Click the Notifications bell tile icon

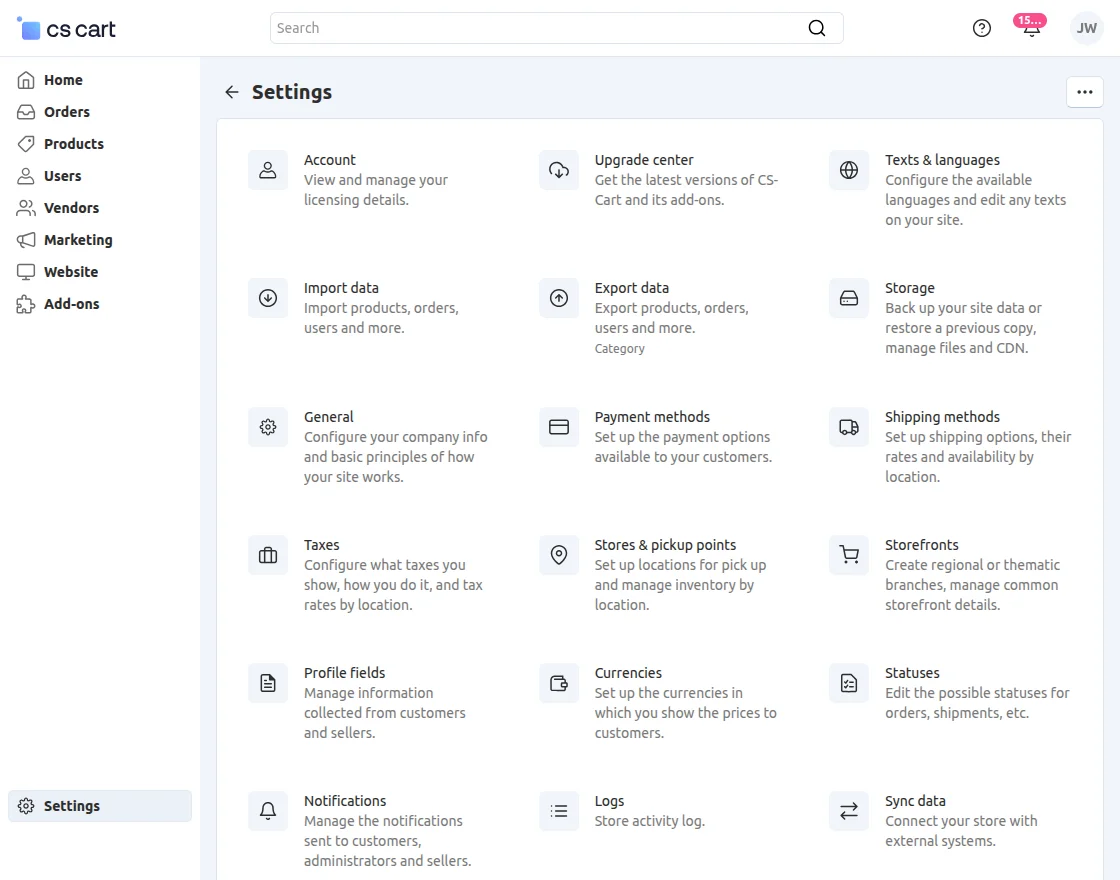[268, 811]
